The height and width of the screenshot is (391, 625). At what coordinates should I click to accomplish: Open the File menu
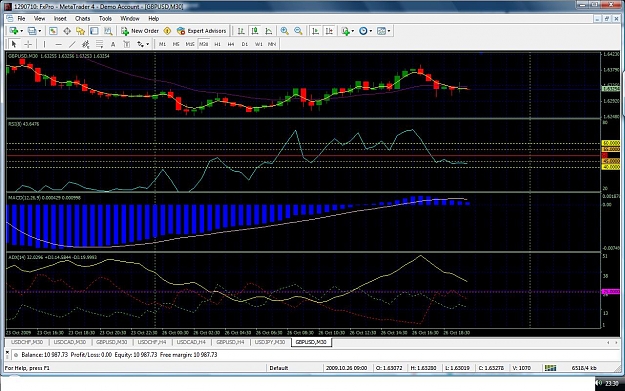point(21,18)
